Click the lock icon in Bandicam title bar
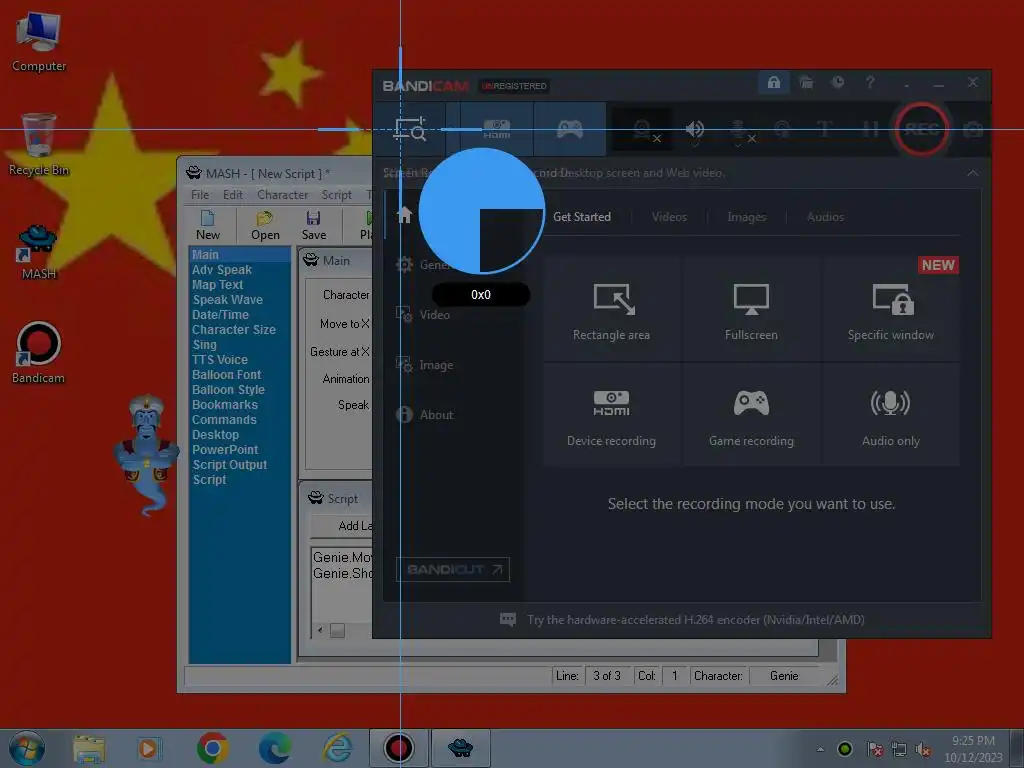Image resolution: width=1024 pixels, height=768 pixels. pos(773,82)
